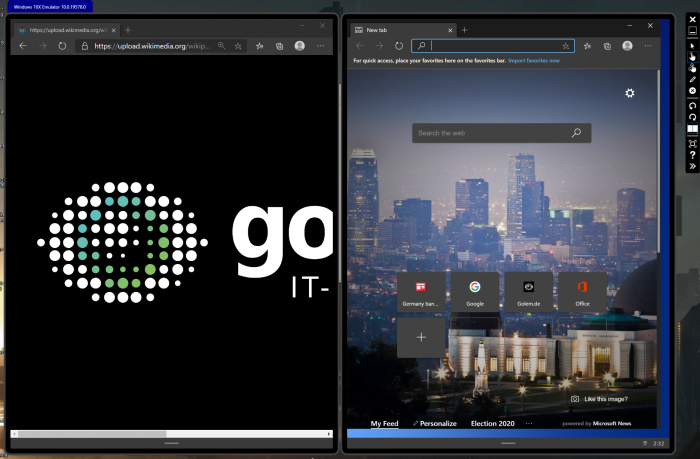Open profile avatar in right window
The height and width of the screenshot is (459, 700).
click(627, 46)
